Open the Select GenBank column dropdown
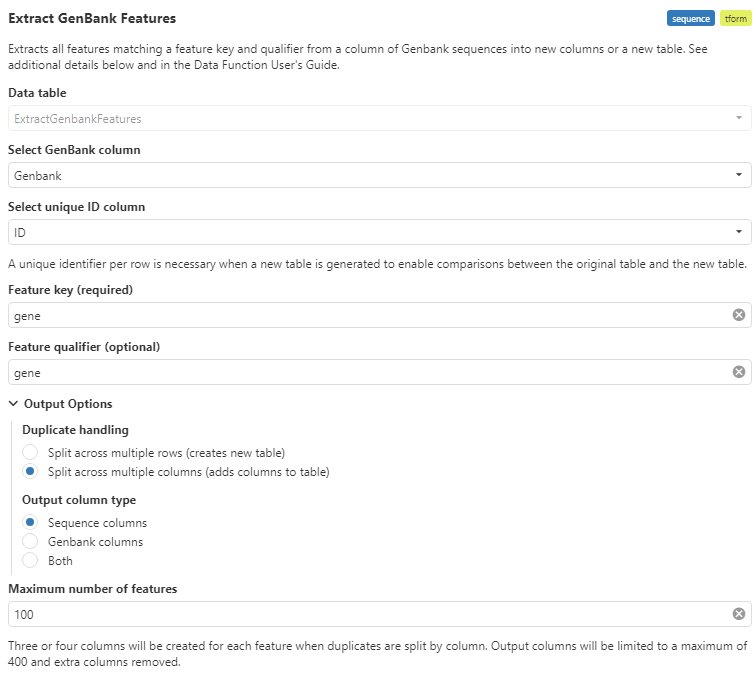756x680 pixels. pyautogui.click(x=738, y=175)
